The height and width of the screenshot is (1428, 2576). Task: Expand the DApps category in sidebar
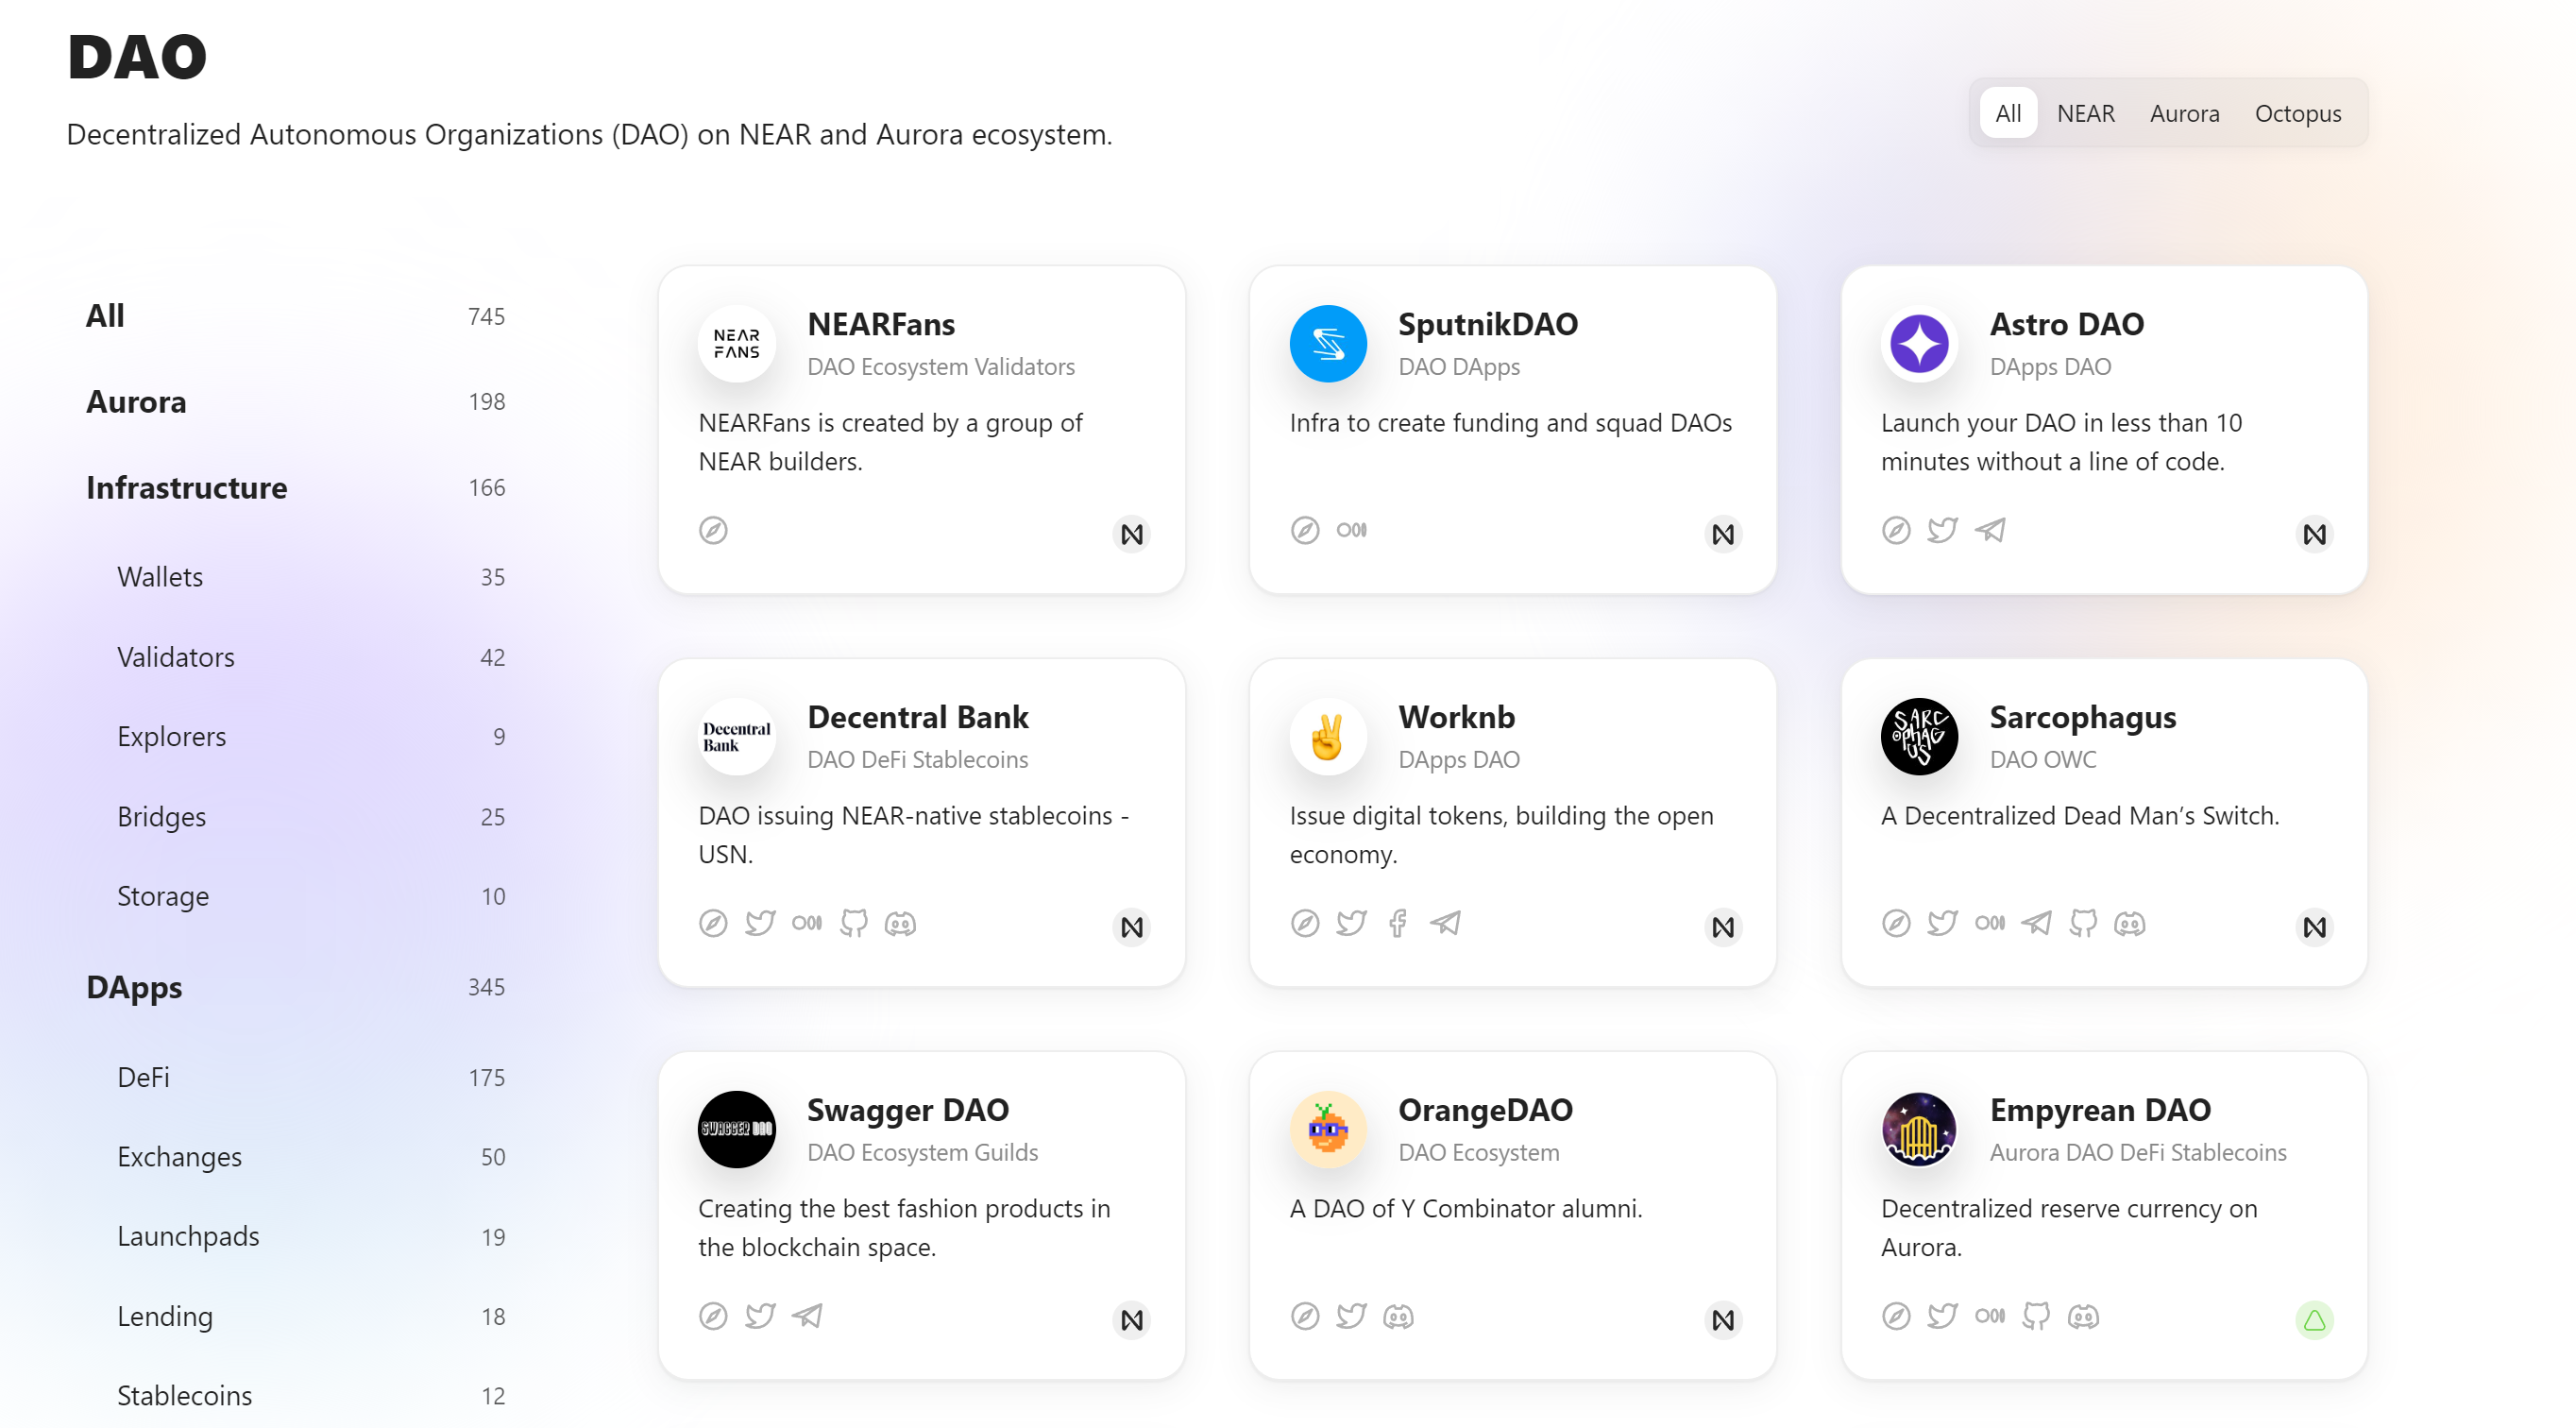tap(134, 987)
